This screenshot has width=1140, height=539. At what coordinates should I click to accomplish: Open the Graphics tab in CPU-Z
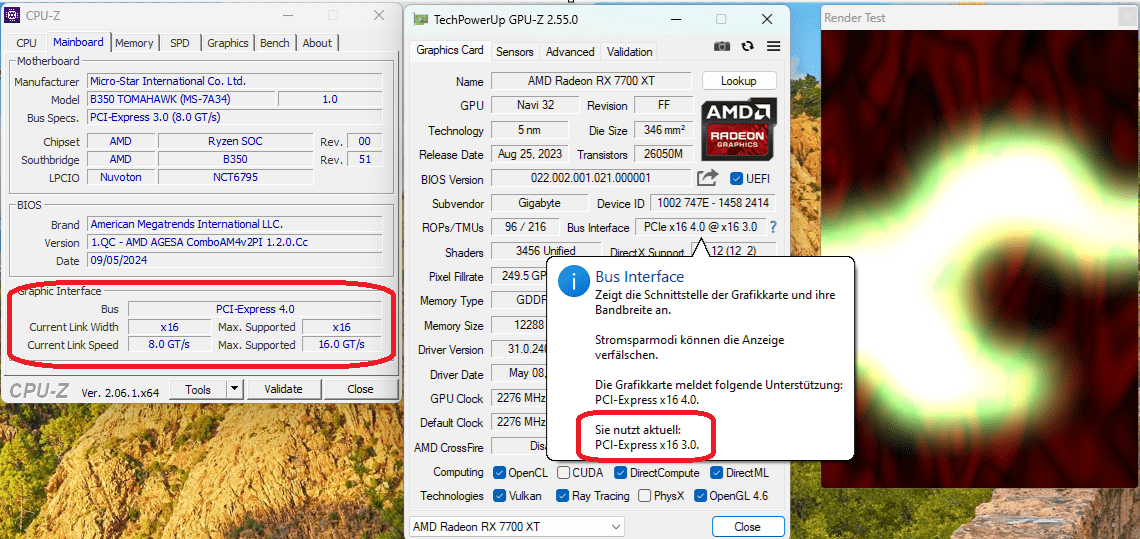tap(228, 43)
